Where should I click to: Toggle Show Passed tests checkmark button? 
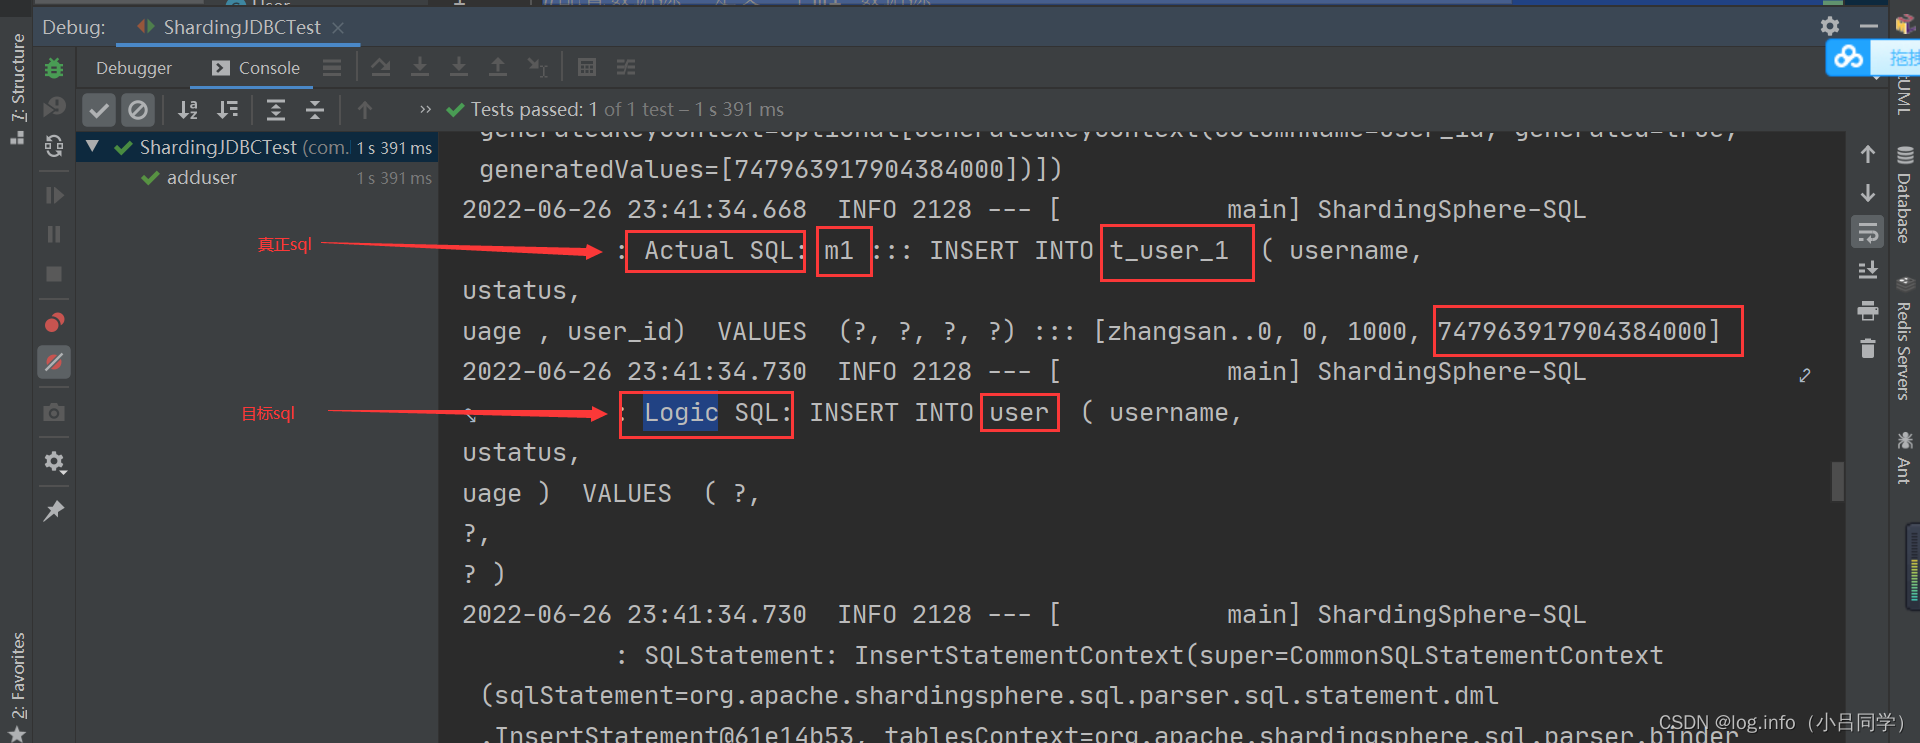coord(99,109)
